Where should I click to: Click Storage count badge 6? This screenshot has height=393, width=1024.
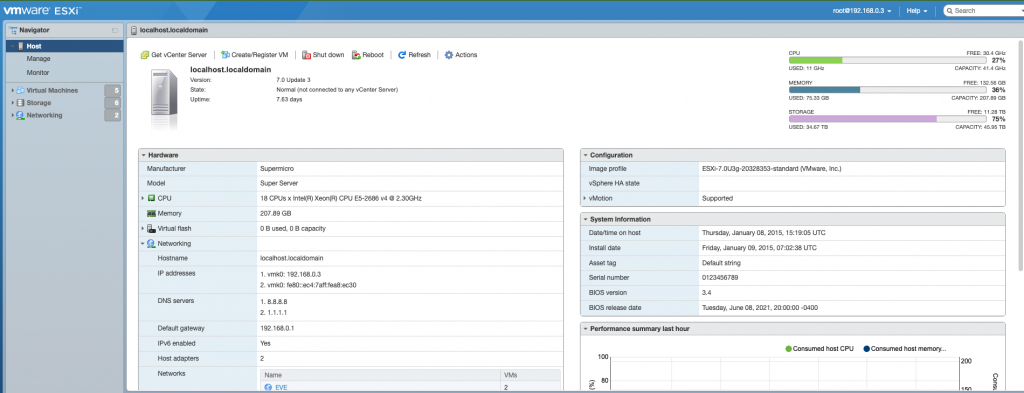pyautogui.click(x=114, y=102)
